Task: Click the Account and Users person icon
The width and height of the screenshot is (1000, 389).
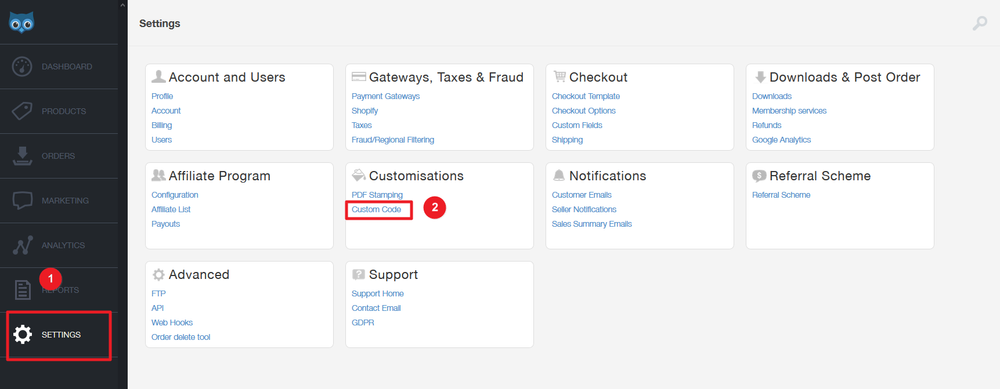Action: tap(158, 77)
